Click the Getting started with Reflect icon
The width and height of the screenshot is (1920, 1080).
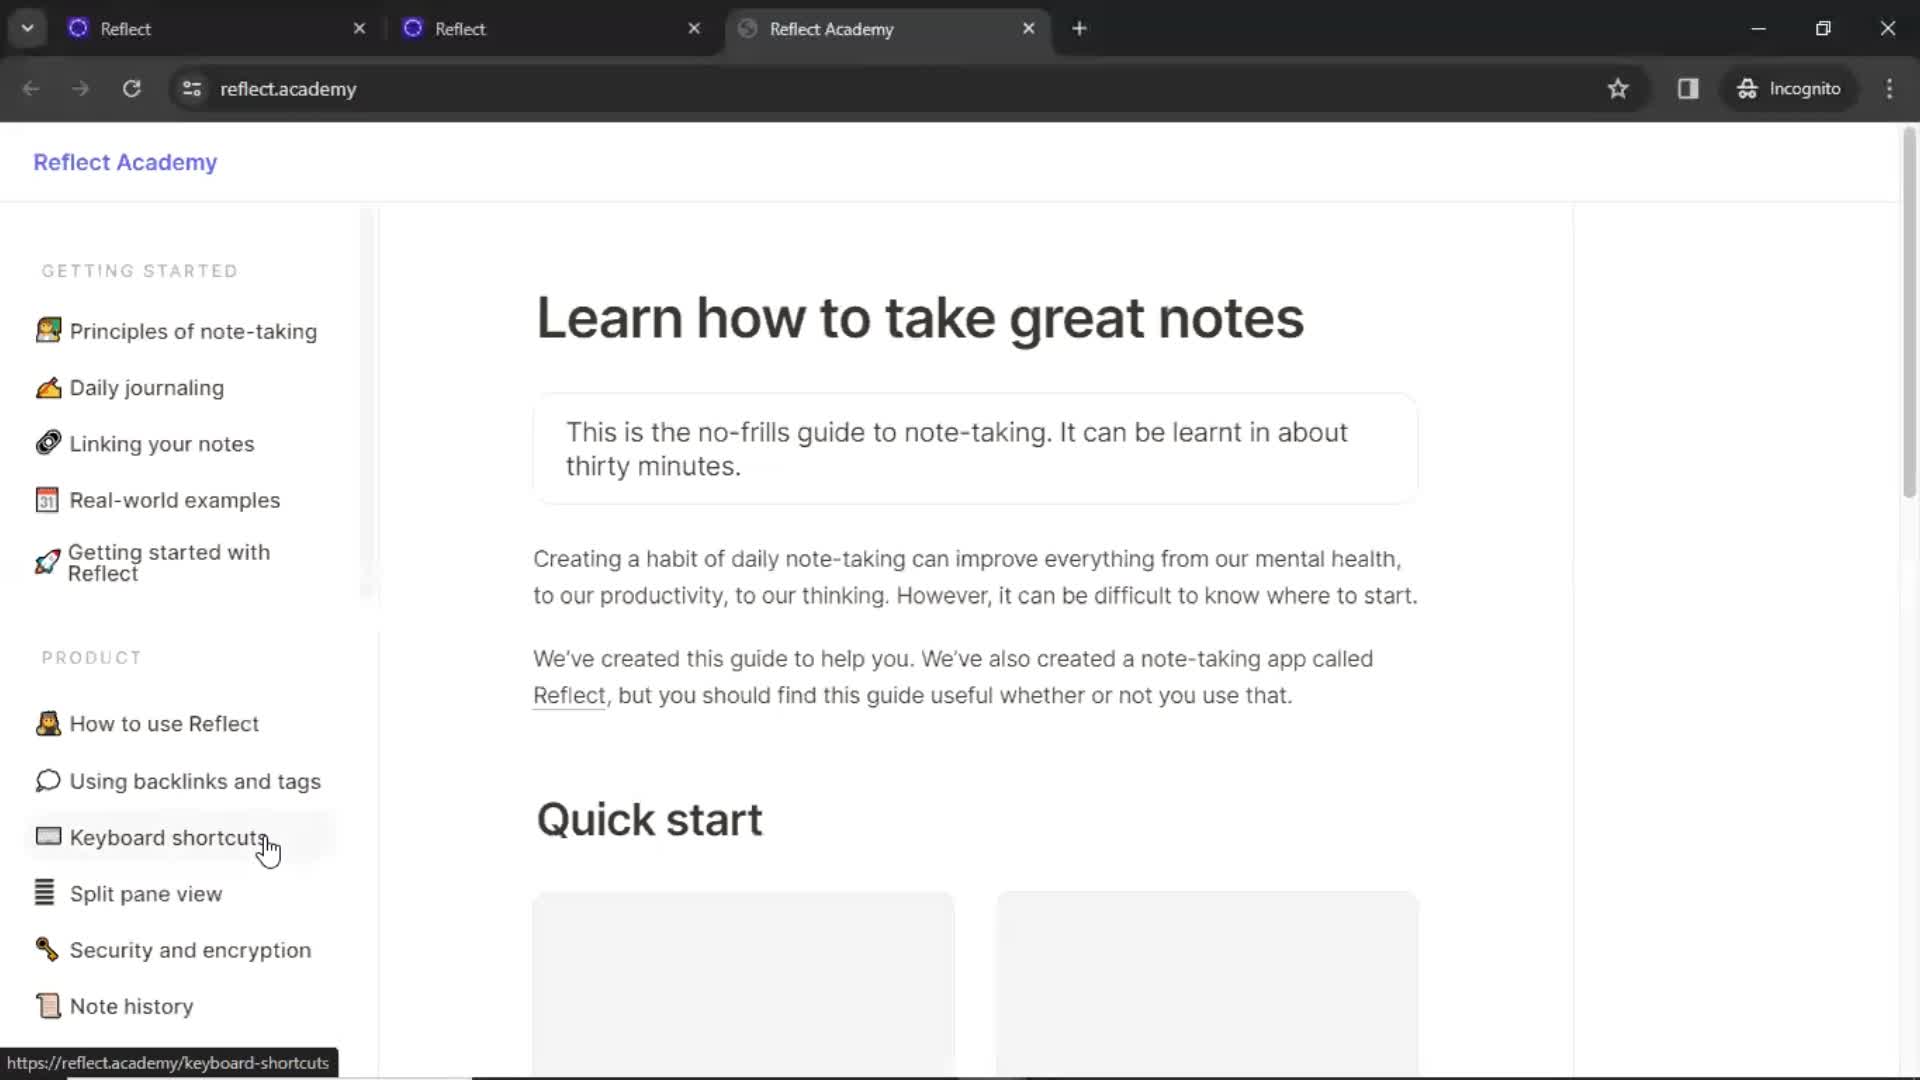tap(49, 560)
